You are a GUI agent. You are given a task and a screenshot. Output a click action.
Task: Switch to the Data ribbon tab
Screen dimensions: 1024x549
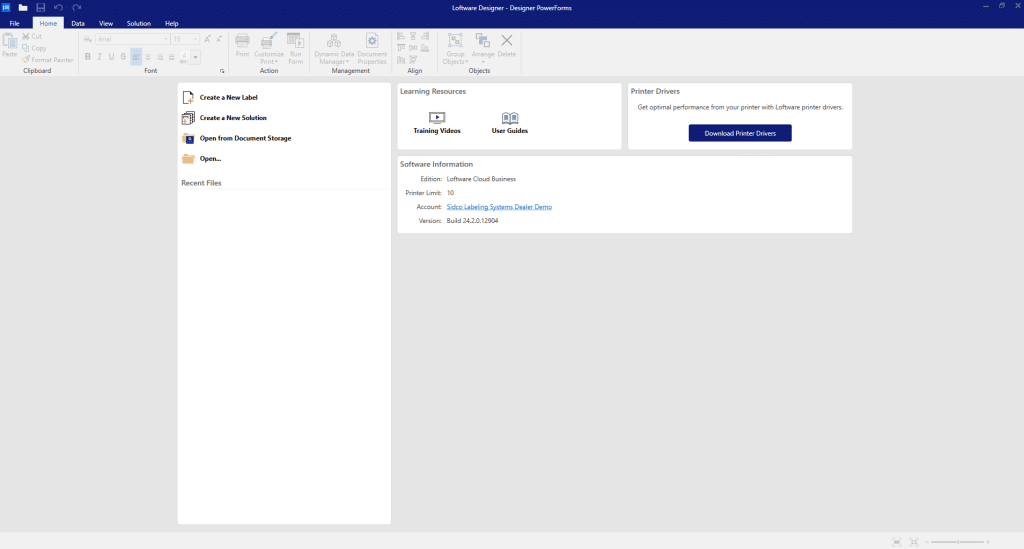point(78,24)
